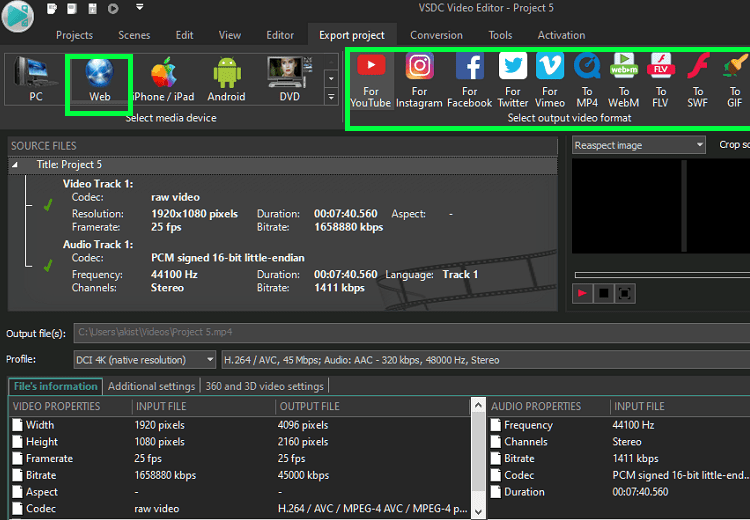
Task: Open 360 and 3D video settings tab
Action: click(265, 386)
